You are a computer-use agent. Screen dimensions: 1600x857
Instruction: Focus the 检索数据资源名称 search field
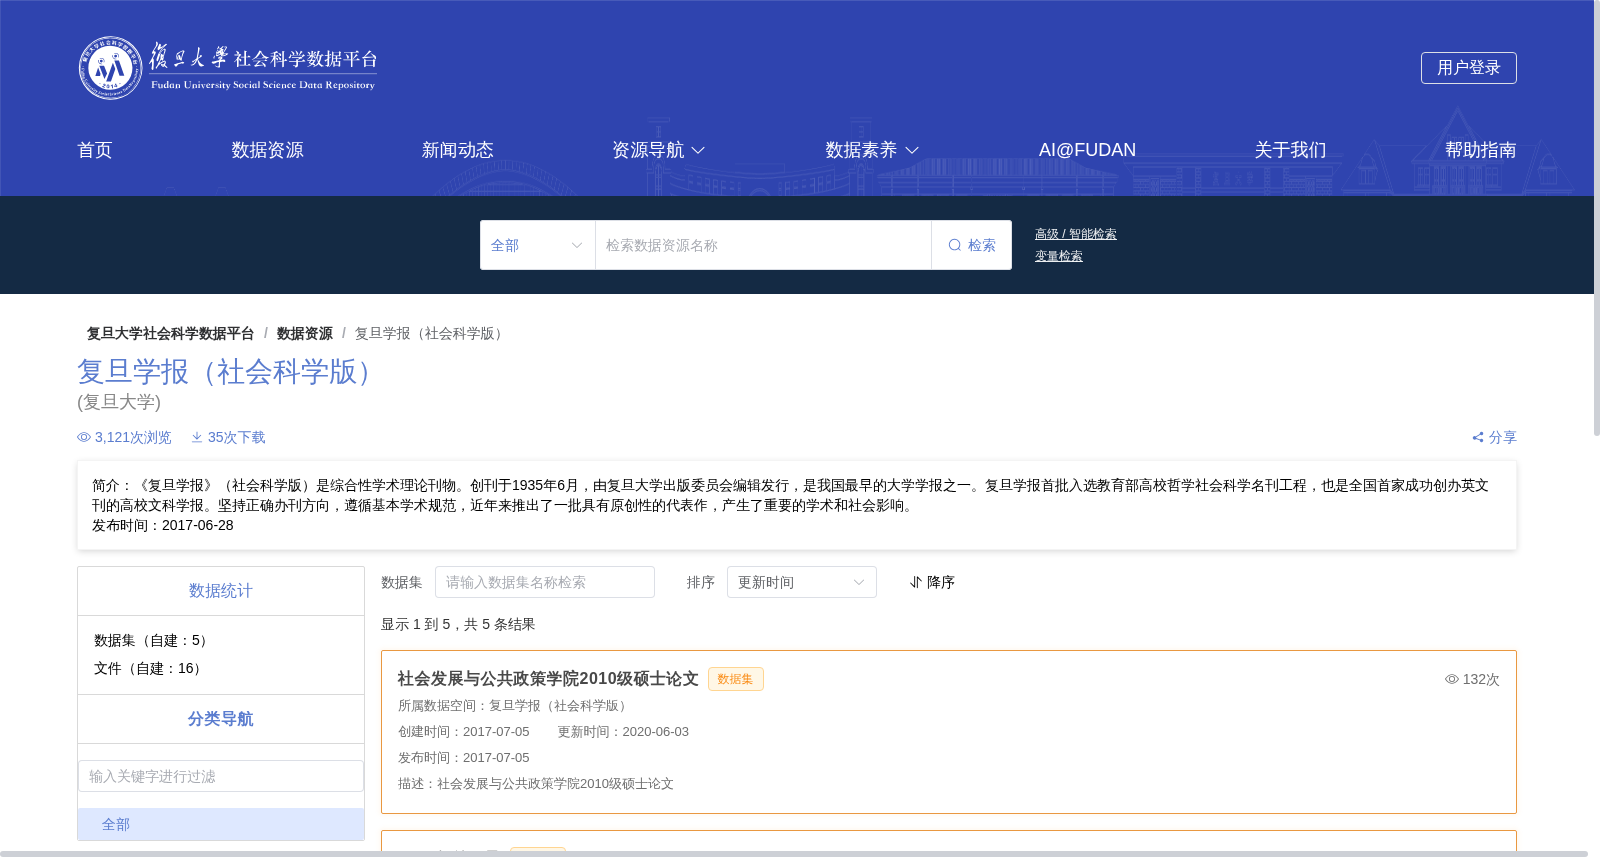[763, 245]
